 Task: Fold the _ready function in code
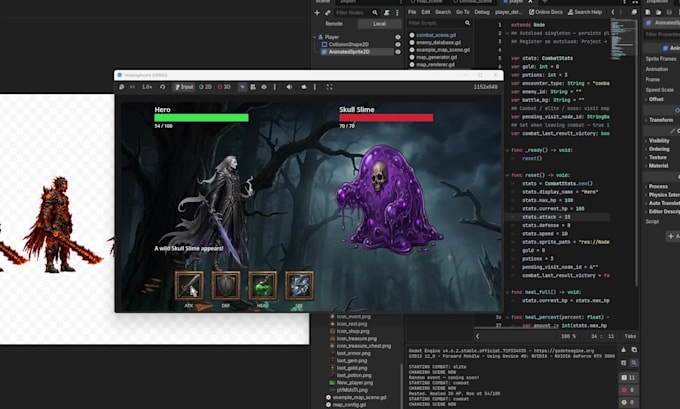tap(507, 150)
